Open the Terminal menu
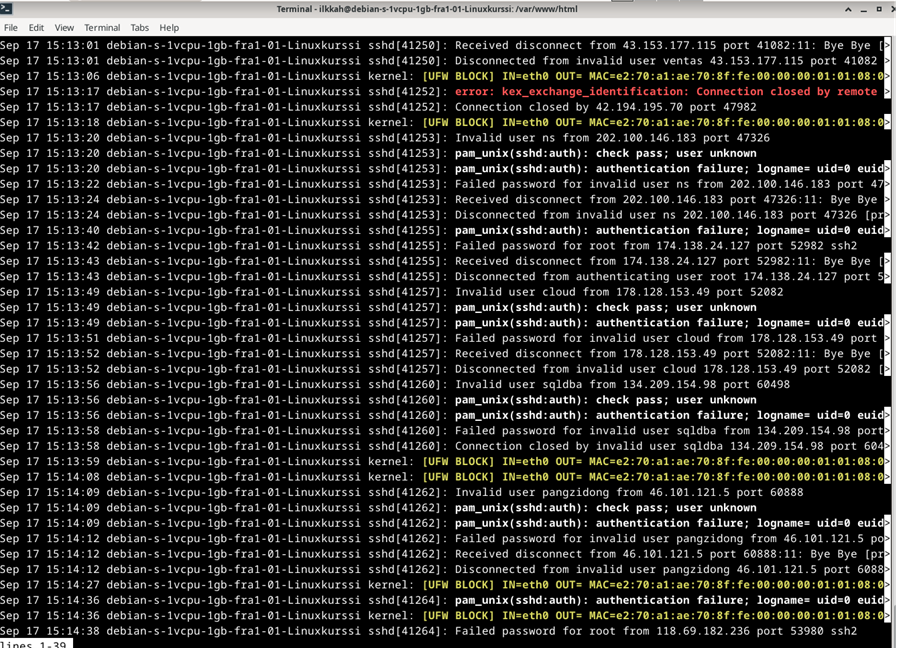The height and width of the screenshot is (648, 903). (x=102, y=28)
